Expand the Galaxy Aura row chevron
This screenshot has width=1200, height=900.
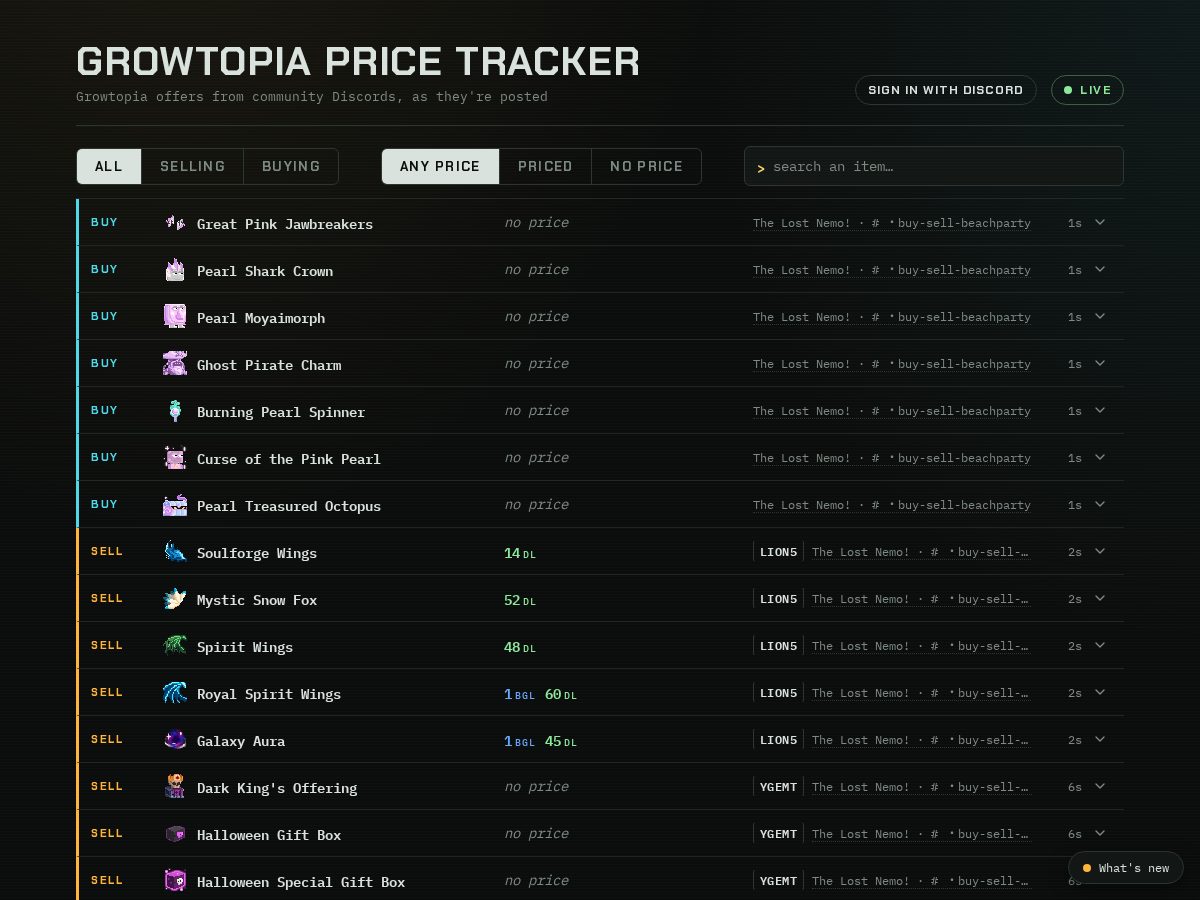click(1100, 739)
